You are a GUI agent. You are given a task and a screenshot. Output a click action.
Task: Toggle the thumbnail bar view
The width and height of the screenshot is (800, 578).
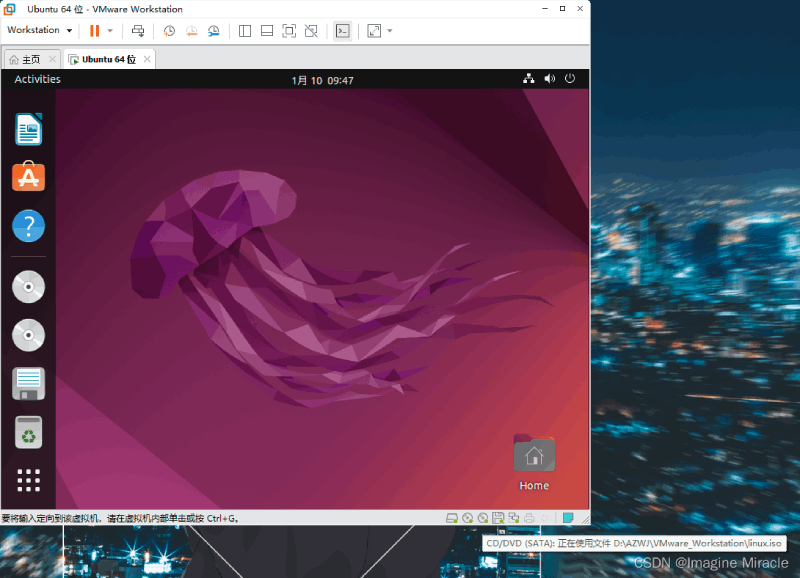point(267,31)
